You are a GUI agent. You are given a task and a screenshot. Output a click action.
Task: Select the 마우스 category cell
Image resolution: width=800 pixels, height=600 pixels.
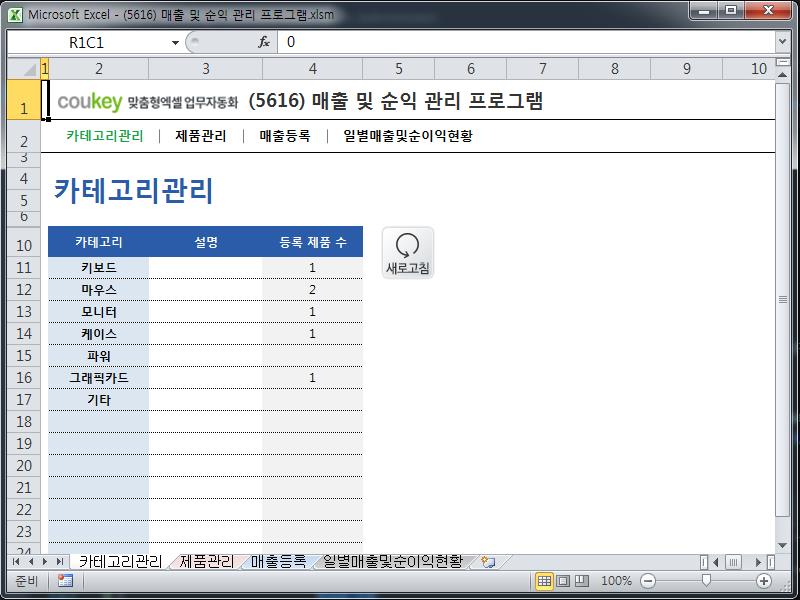click(x=98, y=290)
